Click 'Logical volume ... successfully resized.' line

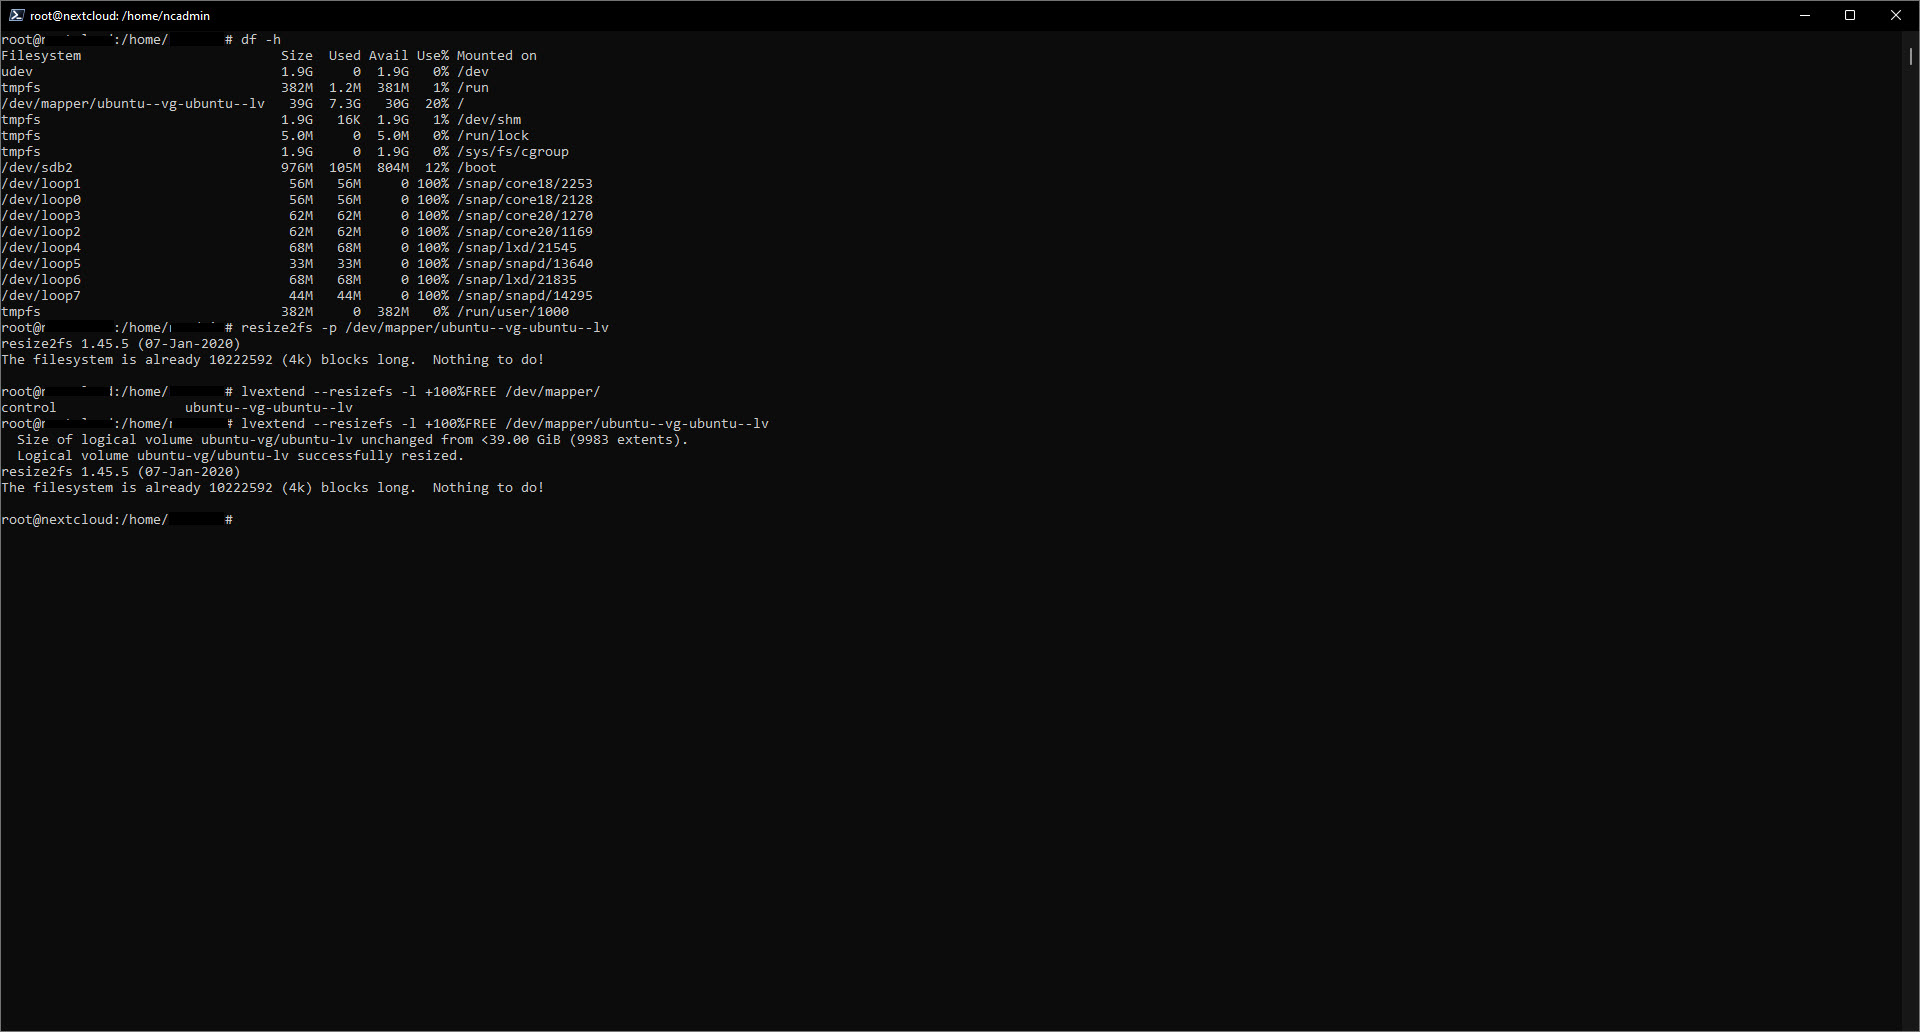click(x=241, y=456)
